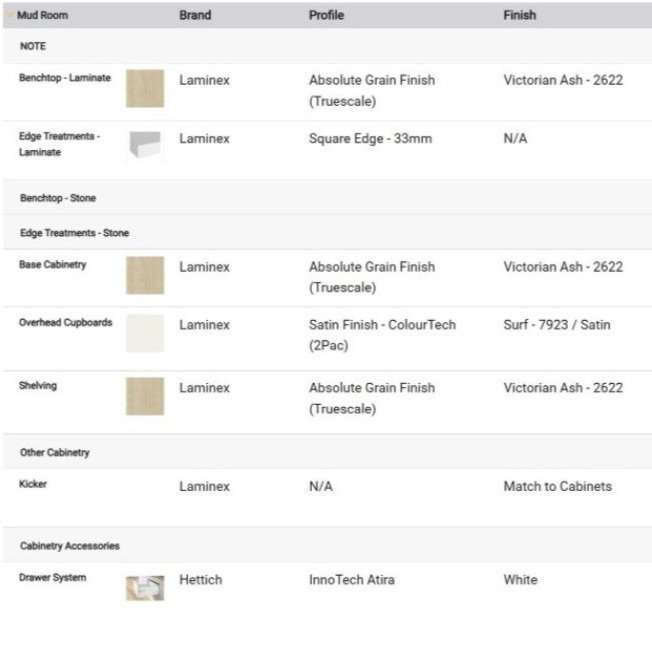Select the InnoTech Atira profile entry

[352, 580]
